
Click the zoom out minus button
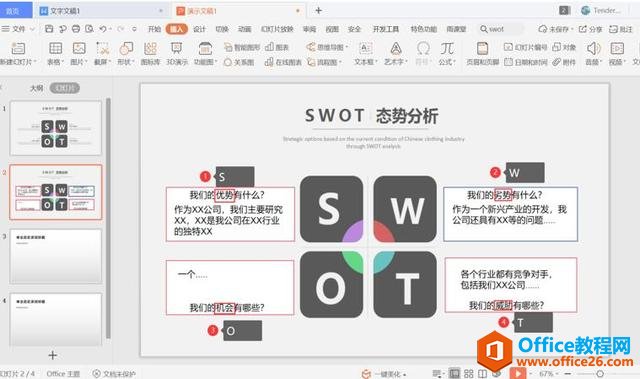[x=567, y=373]
